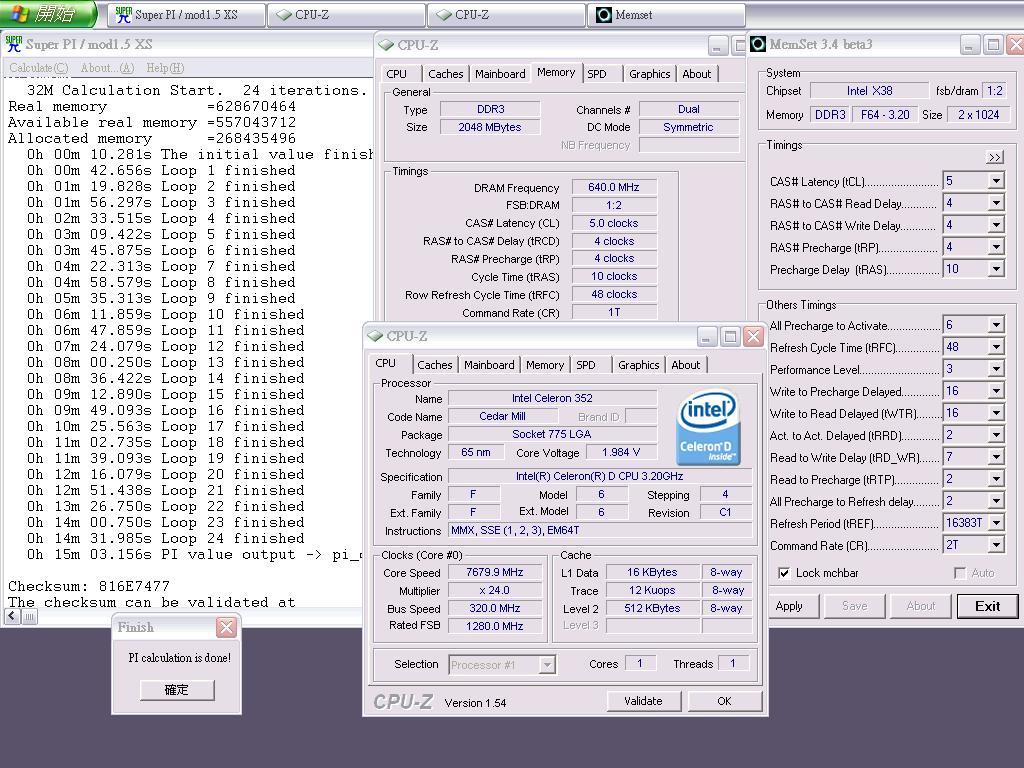
Task: Open Performance Level dropdown
Action: (x=995, y=369)
